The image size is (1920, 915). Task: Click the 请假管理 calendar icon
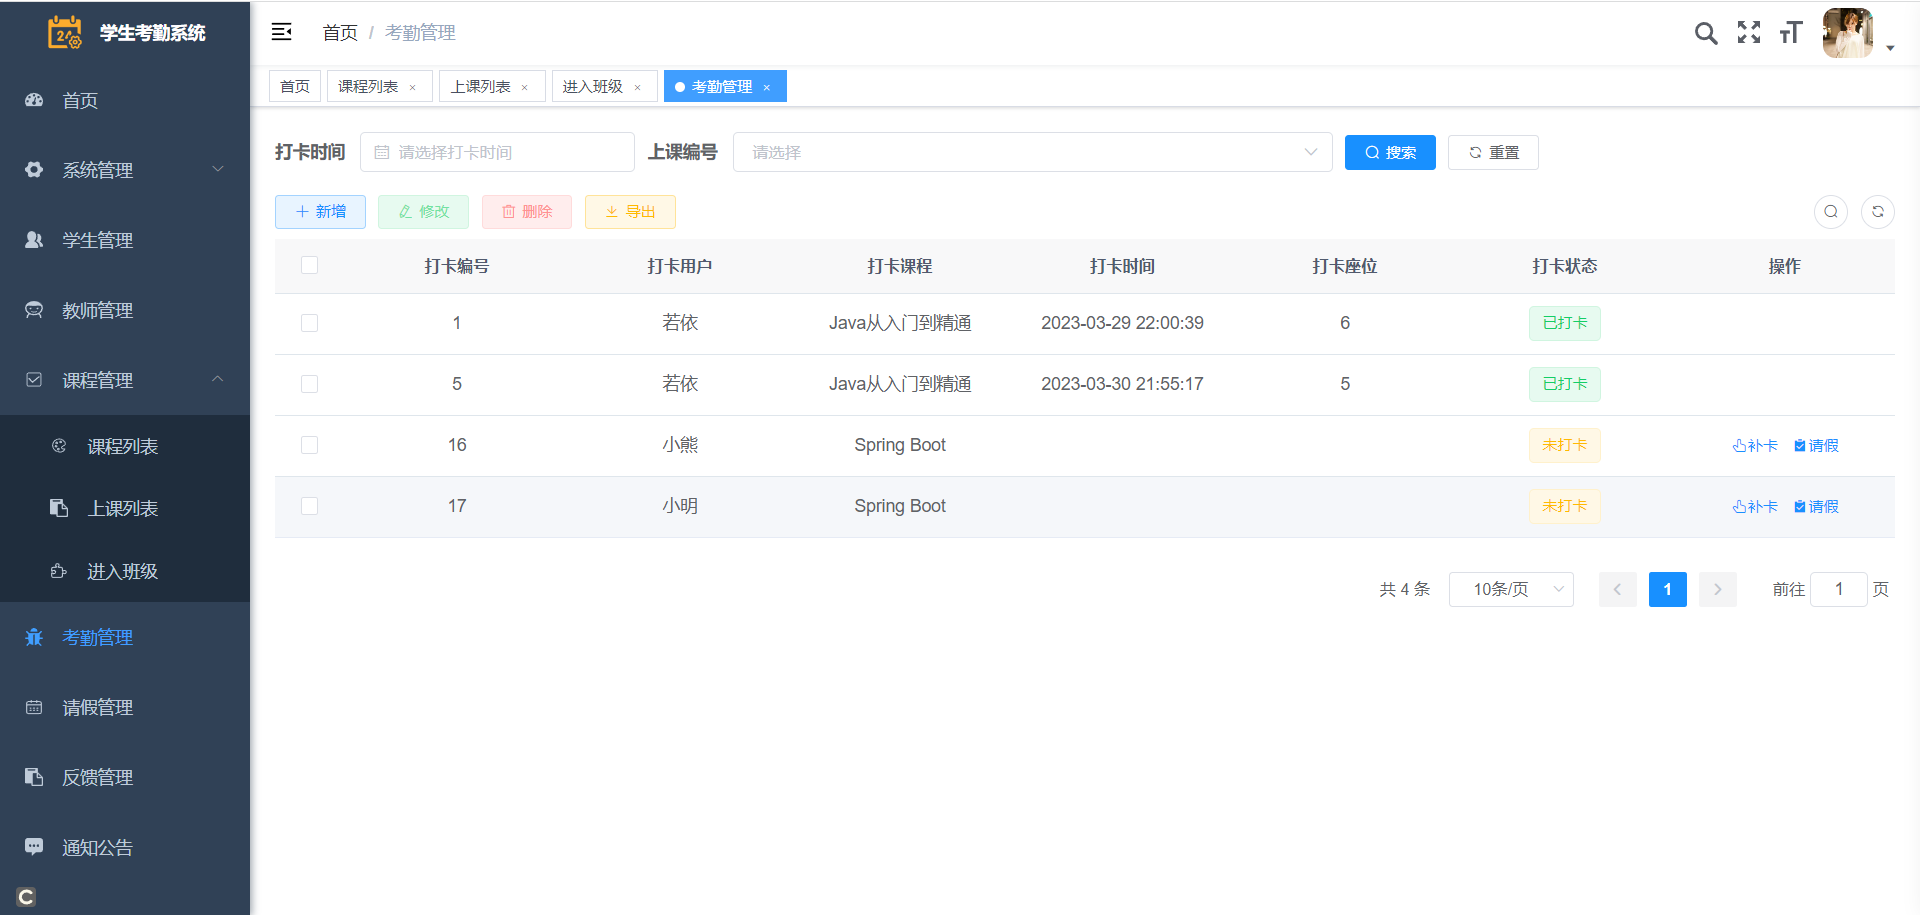coord(34,707)
